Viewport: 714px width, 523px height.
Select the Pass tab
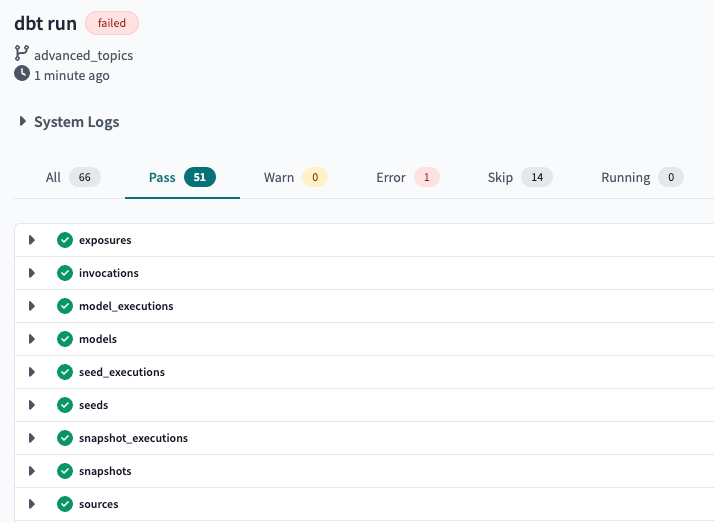click(x=182, y=178)
